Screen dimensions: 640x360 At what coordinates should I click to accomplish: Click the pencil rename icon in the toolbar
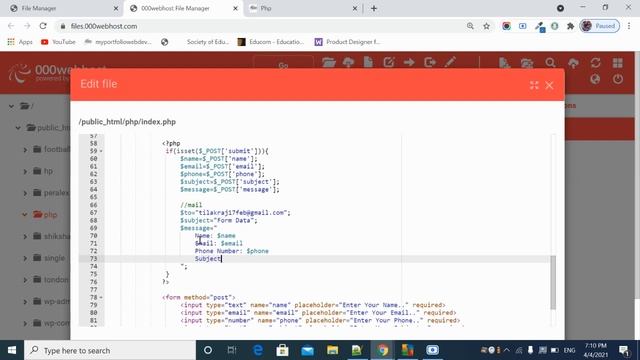[x=450, y=62]
